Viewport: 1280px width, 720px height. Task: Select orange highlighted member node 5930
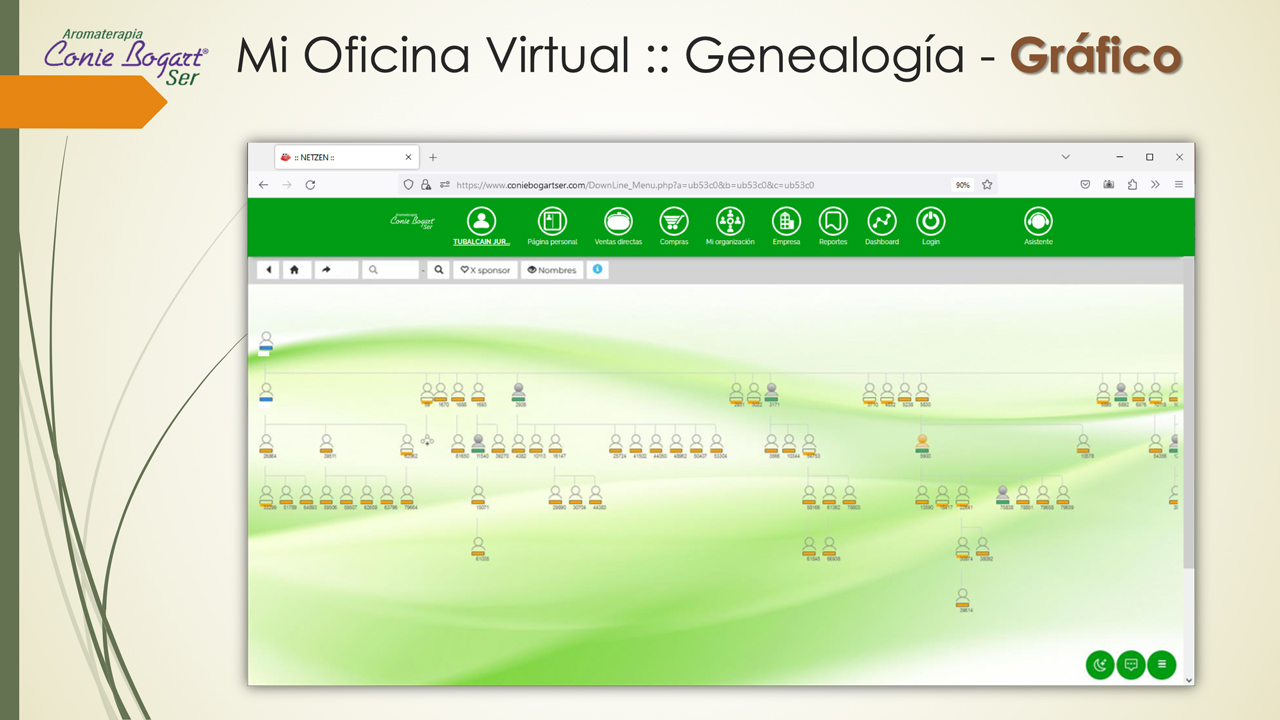(x=922, y=445)
